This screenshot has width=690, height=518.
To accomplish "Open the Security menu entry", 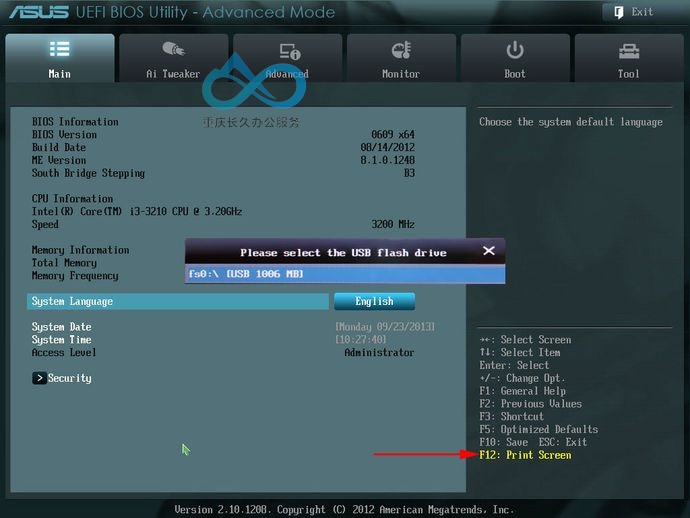I will coord(70,378).
